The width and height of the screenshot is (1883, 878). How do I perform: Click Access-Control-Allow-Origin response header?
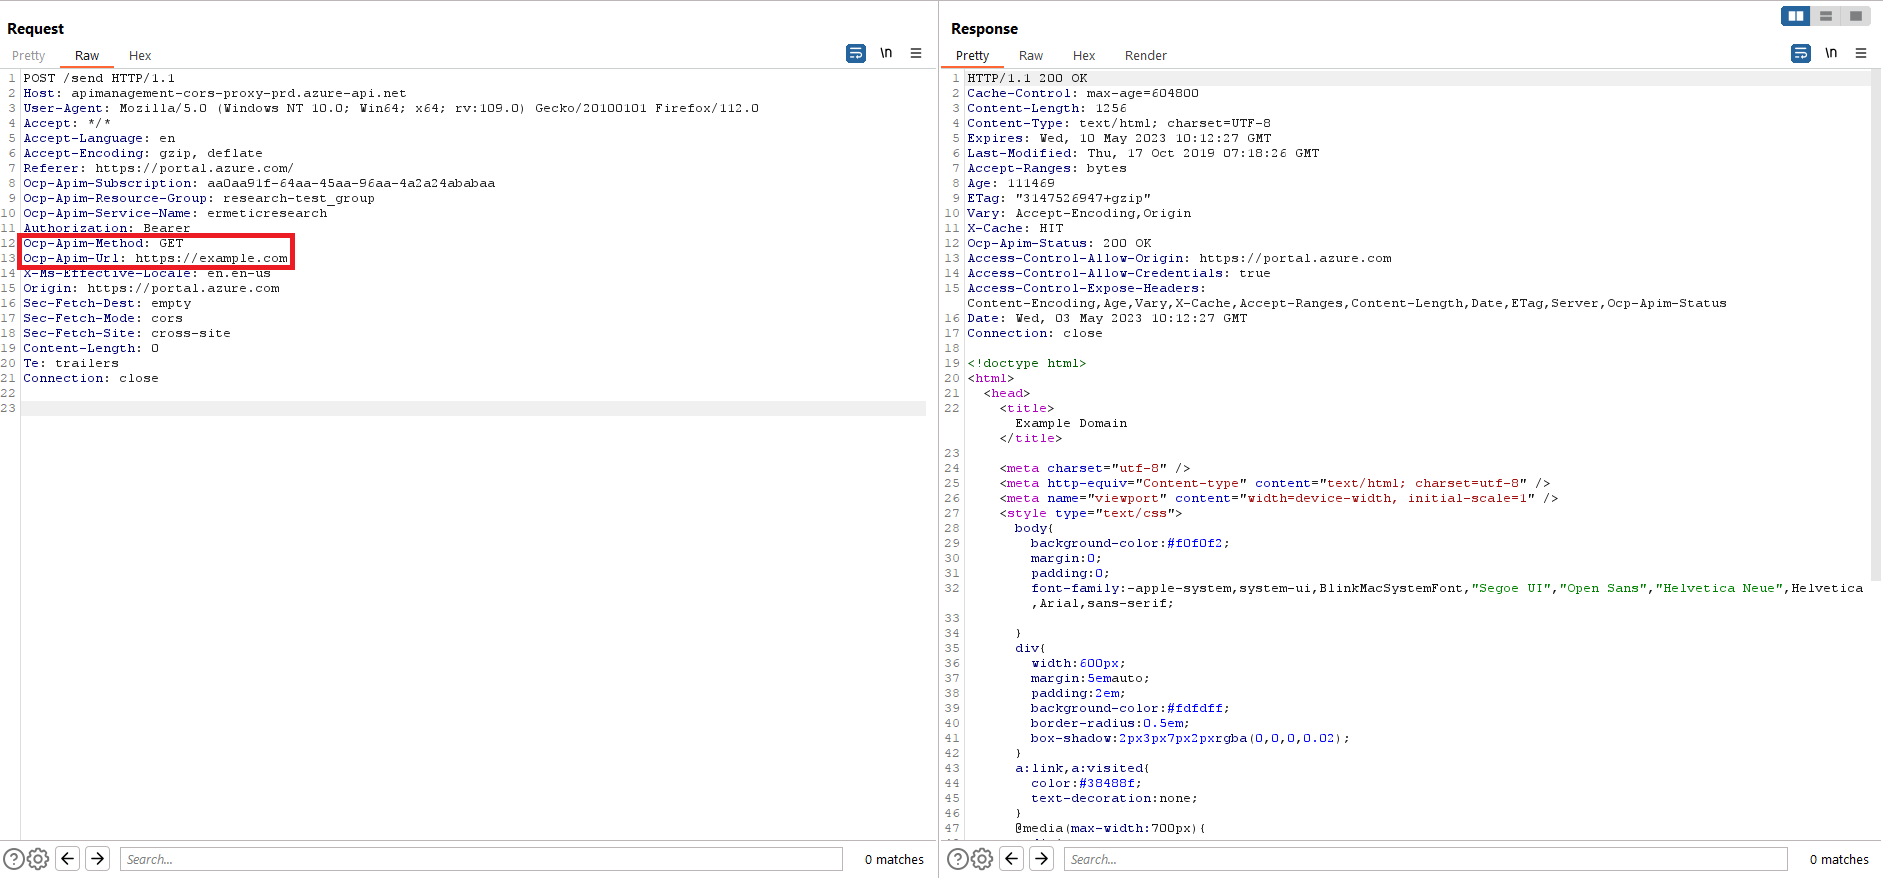click(1179, 258)
